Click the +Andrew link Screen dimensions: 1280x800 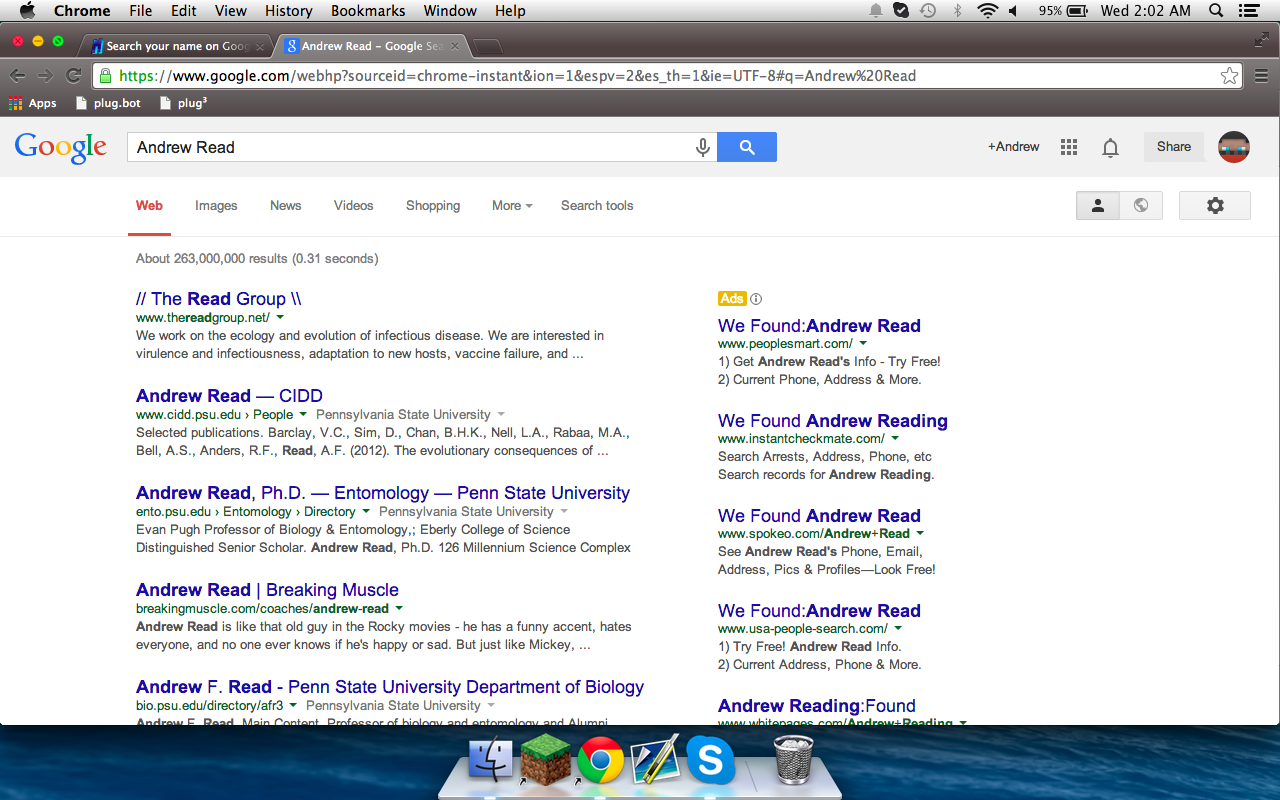click(1014, 147)
